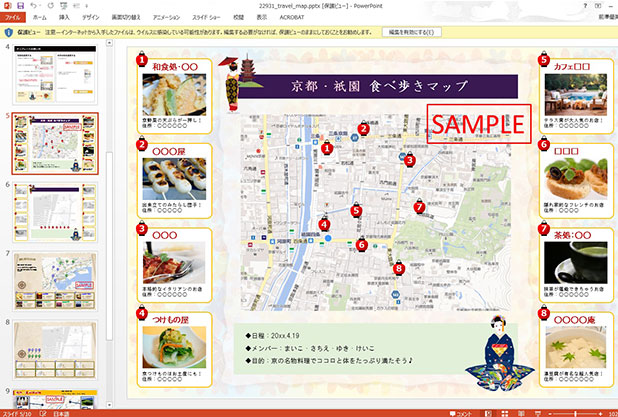This screenshot has width=618, height=417.
Task: Switch to Slide Sorter view icon
Action: 504,413
